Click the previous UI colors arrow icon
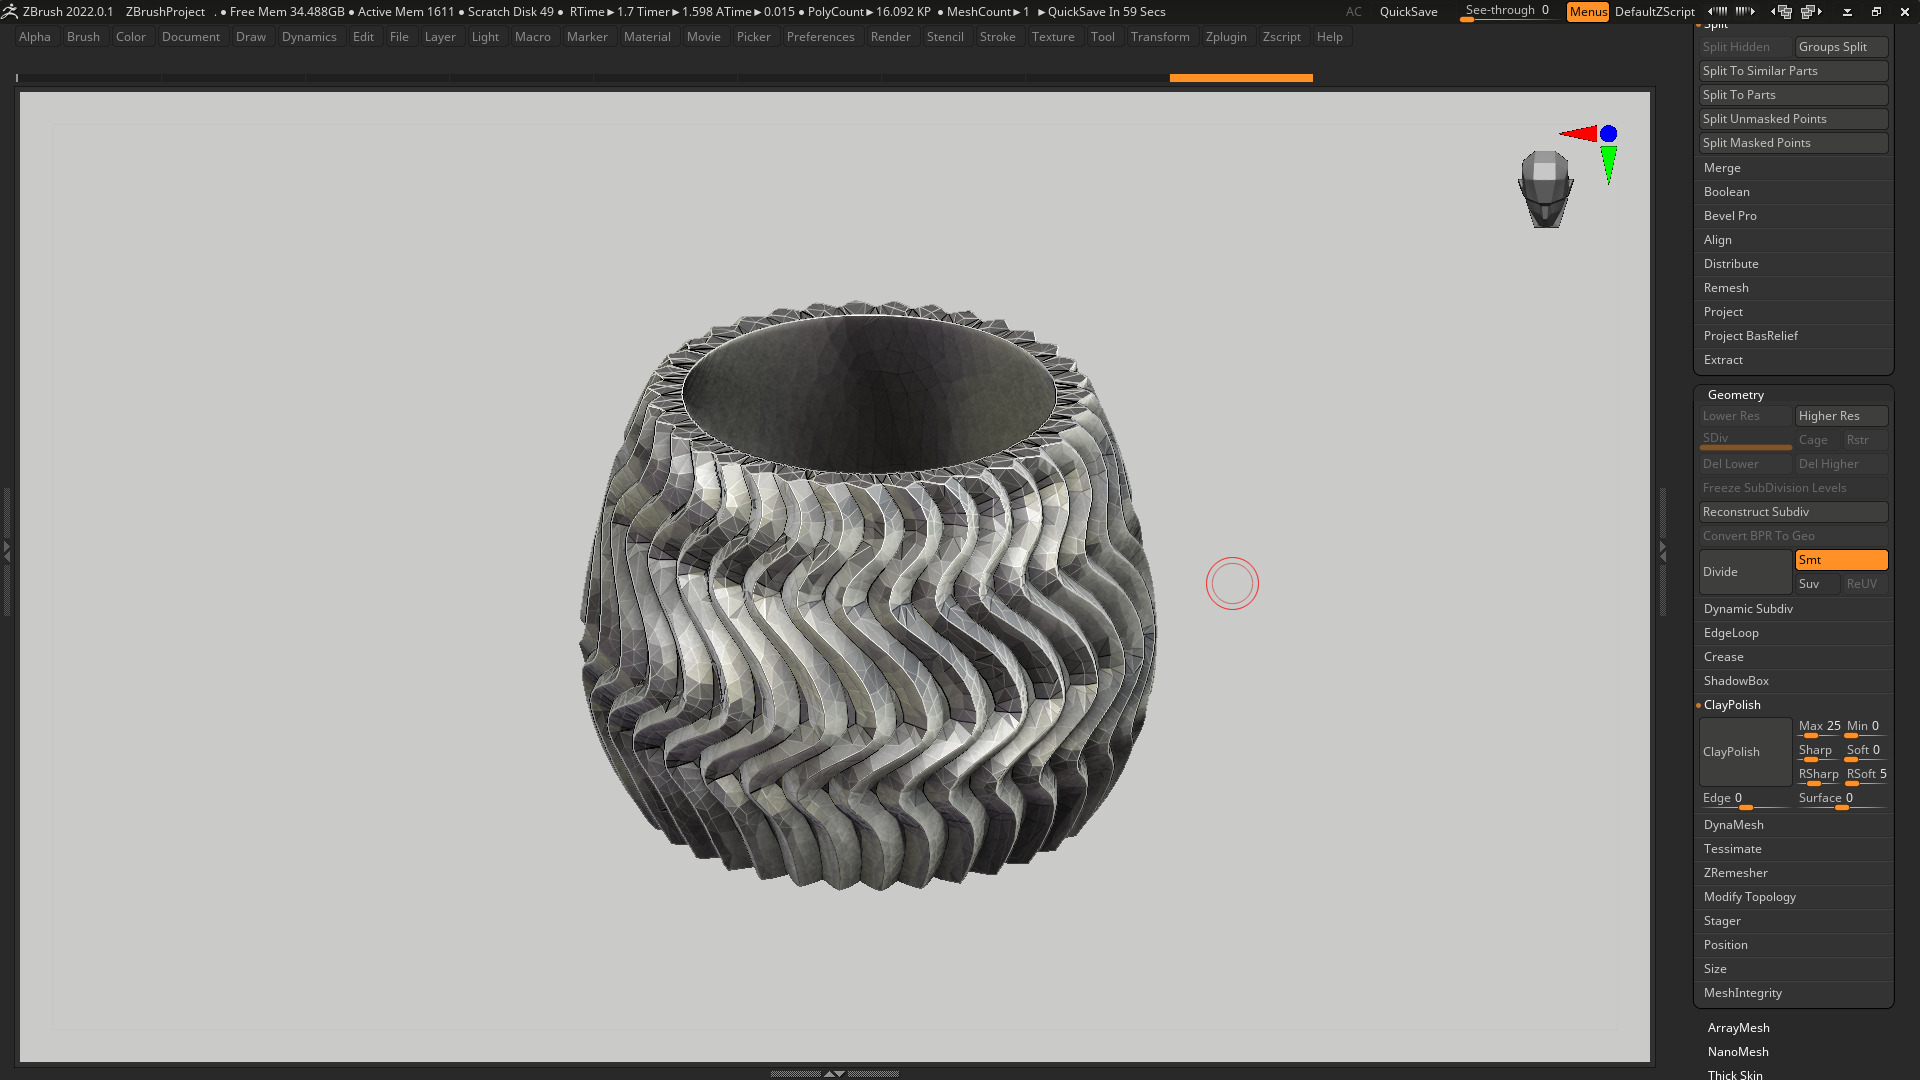Screen dimensions: 1920x1080 point(1716,11)
